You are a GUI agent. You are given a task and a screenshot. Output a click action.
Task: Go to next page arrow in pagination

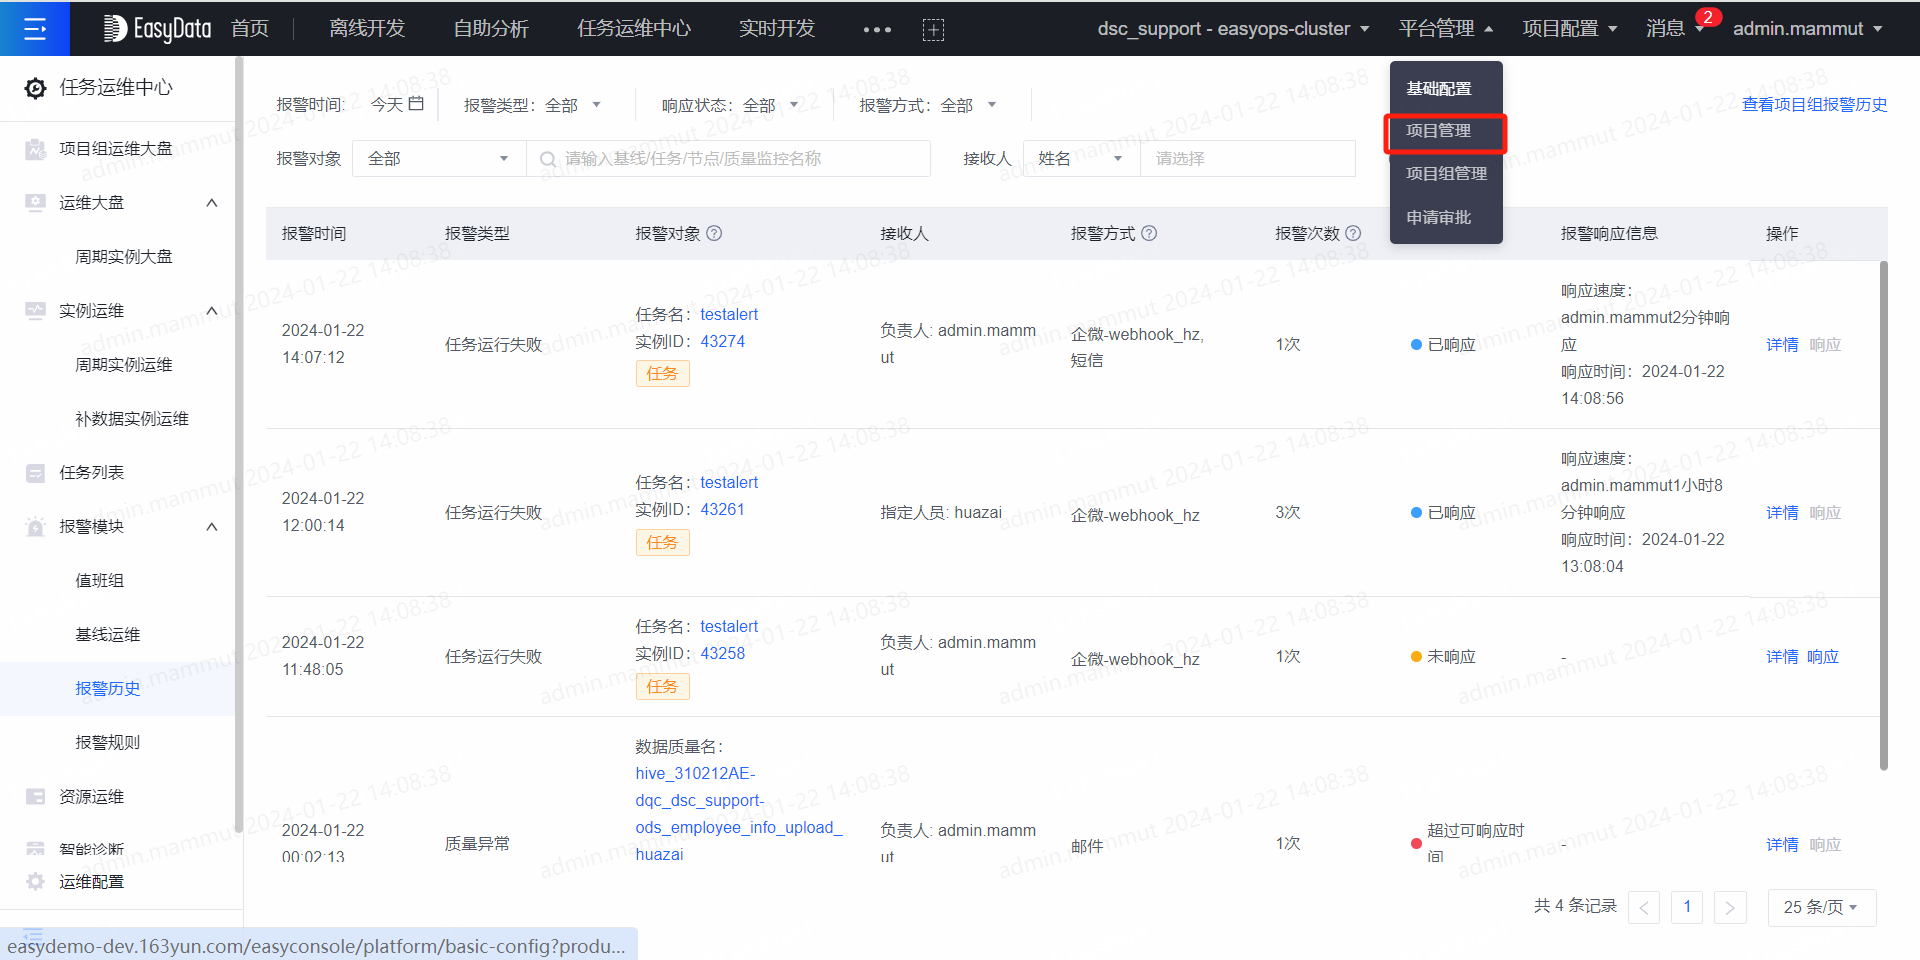1730,907
